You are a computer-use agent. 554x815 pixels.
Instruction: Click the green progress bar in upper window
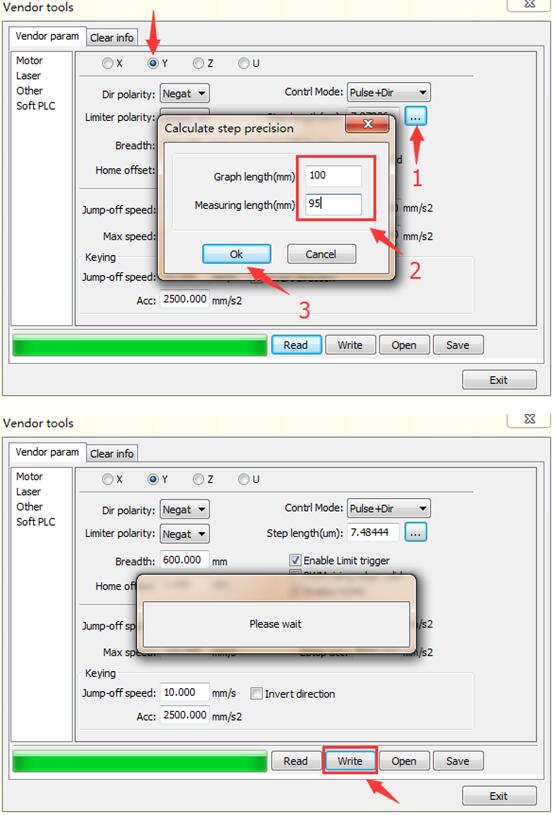pyautogui.click(x=139, y=345)
